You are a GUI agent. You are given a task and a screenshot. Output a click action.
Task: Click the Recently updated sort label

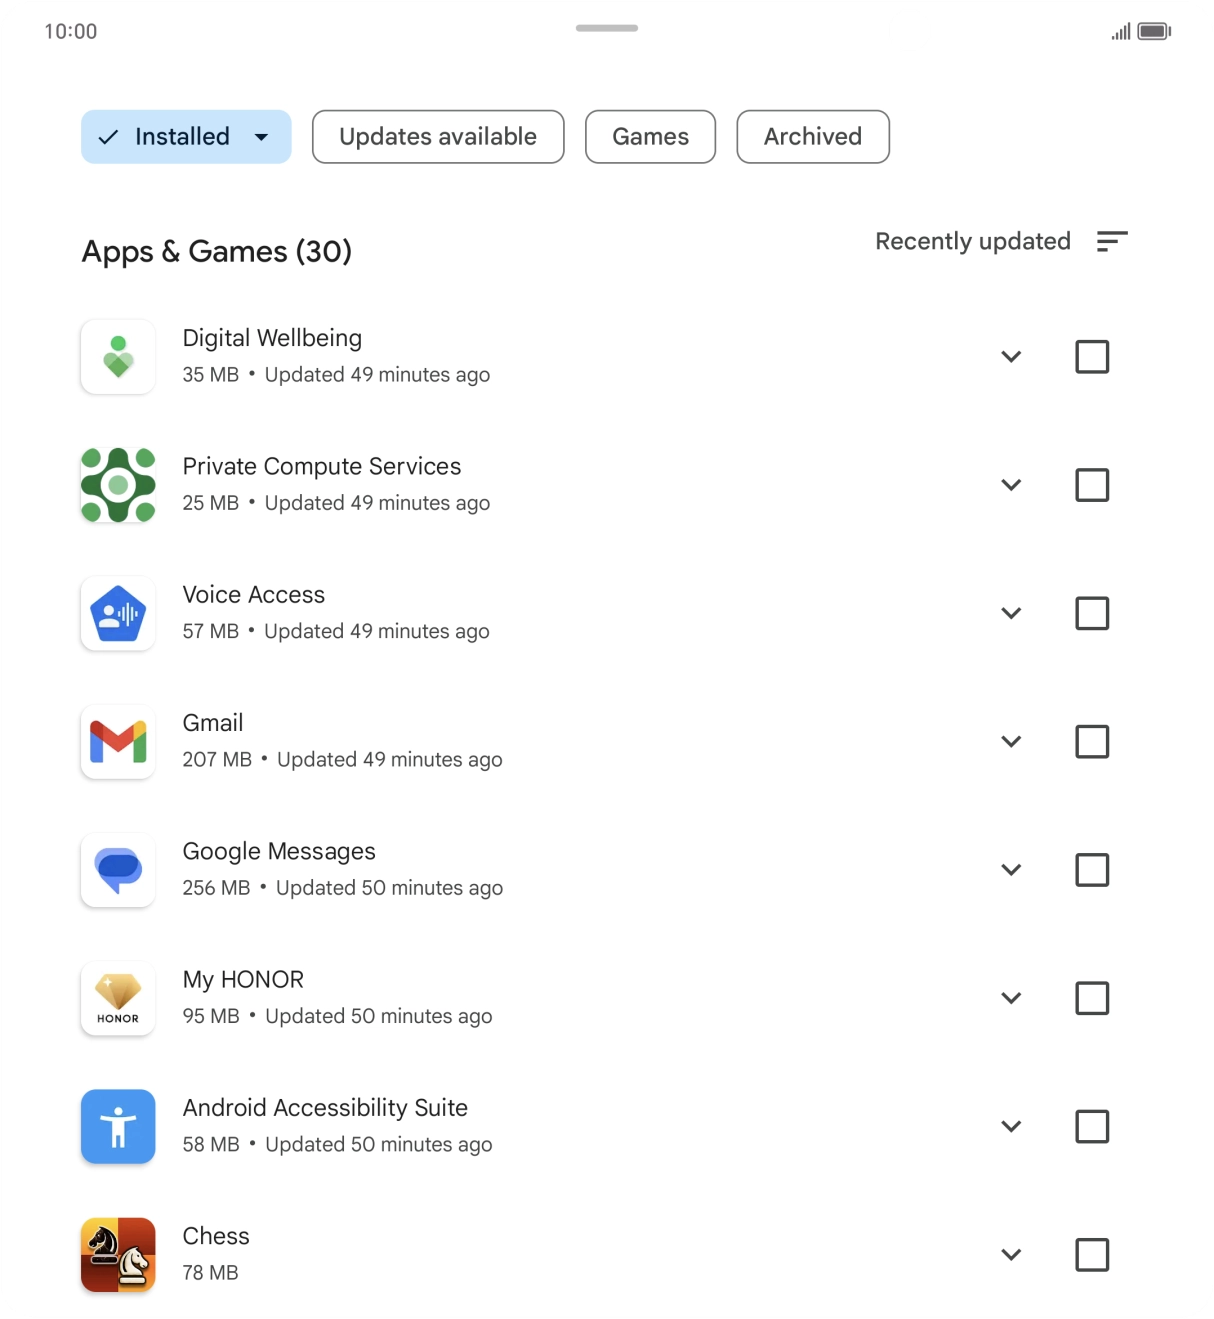pos(972,241)
